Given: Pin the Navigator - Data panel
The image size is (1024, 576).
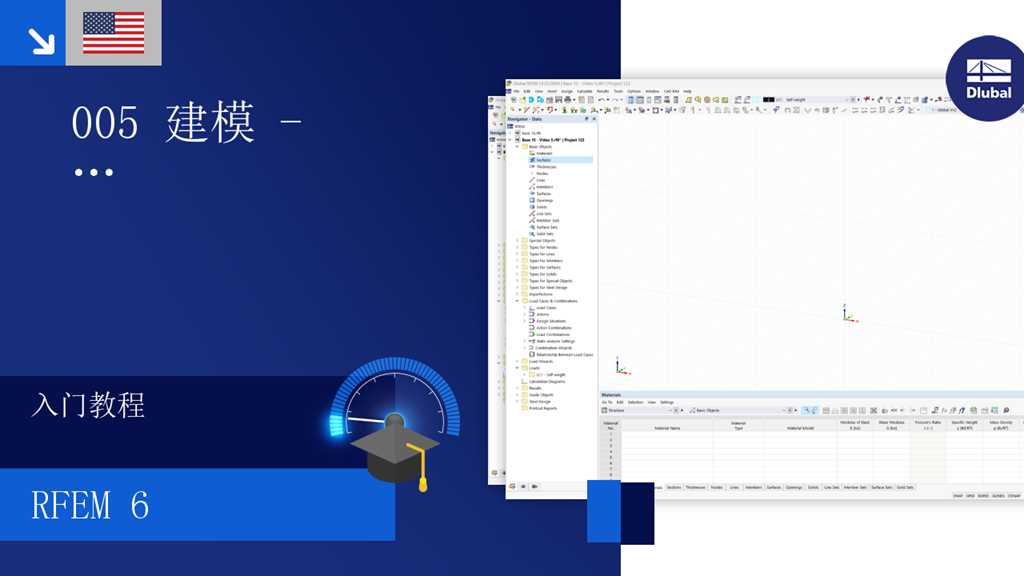Looking at the screenshot, I should [586, 119].
